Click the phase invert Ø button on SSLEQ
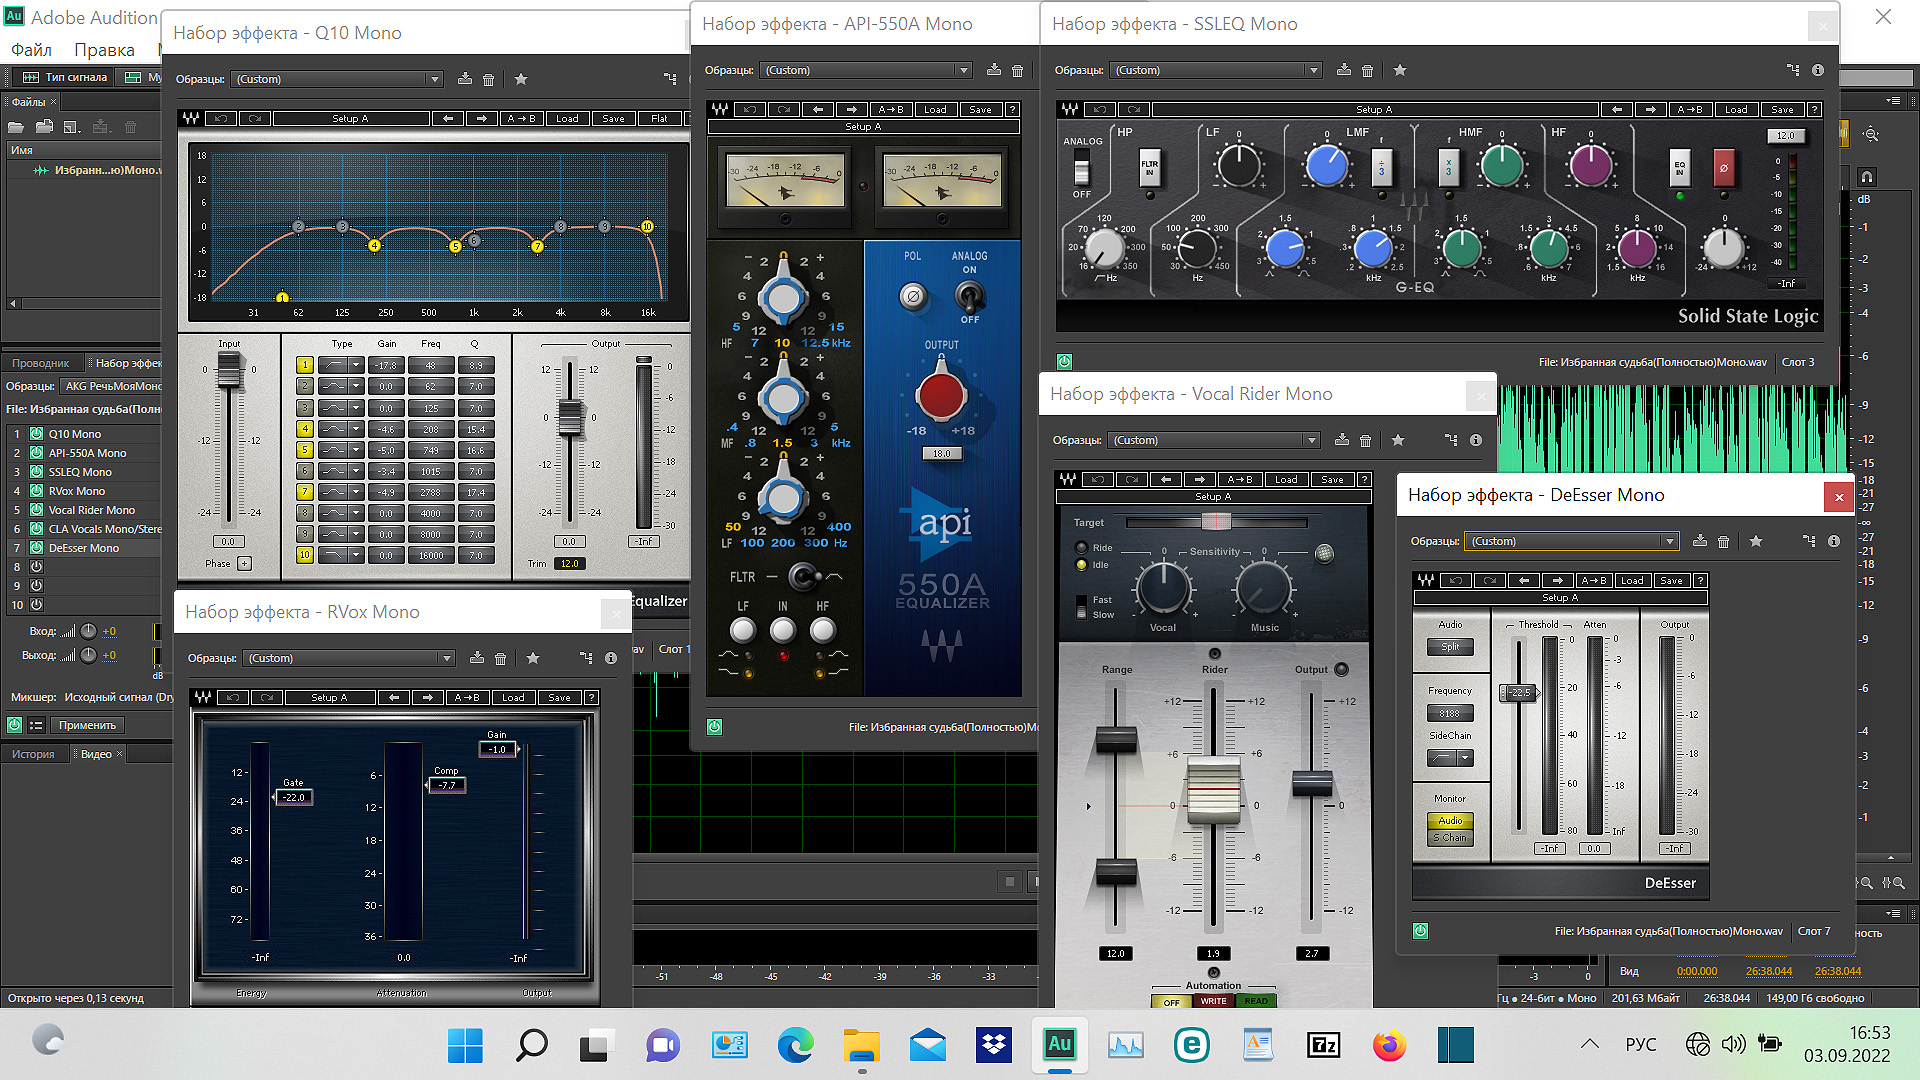Image resolution: width=1920 pixels, height=1080 pixels. pyautogui.click(x=1723, y=168)
